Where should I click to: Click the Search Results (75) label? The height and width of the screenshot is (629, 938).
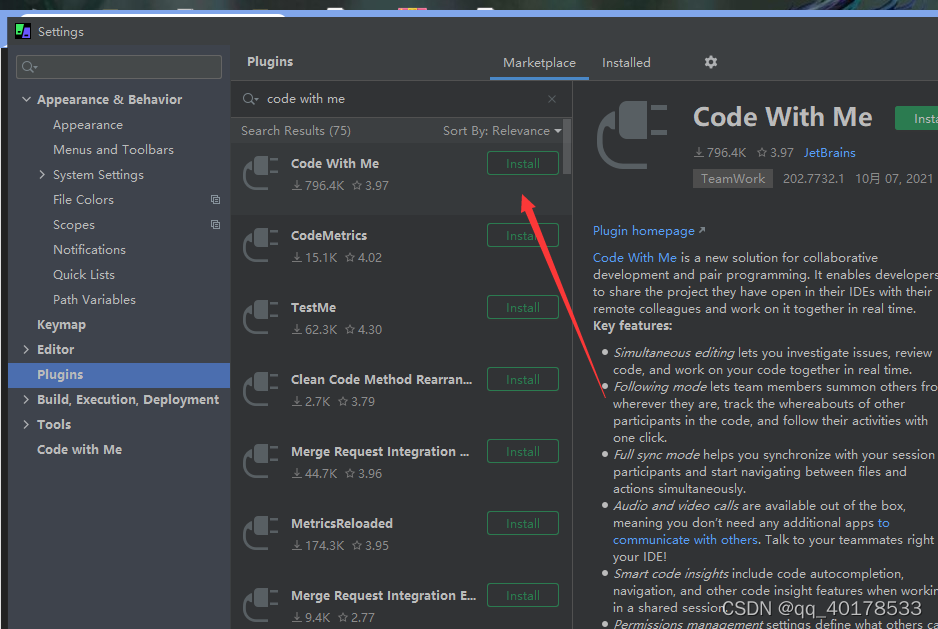tap(296, 130)
